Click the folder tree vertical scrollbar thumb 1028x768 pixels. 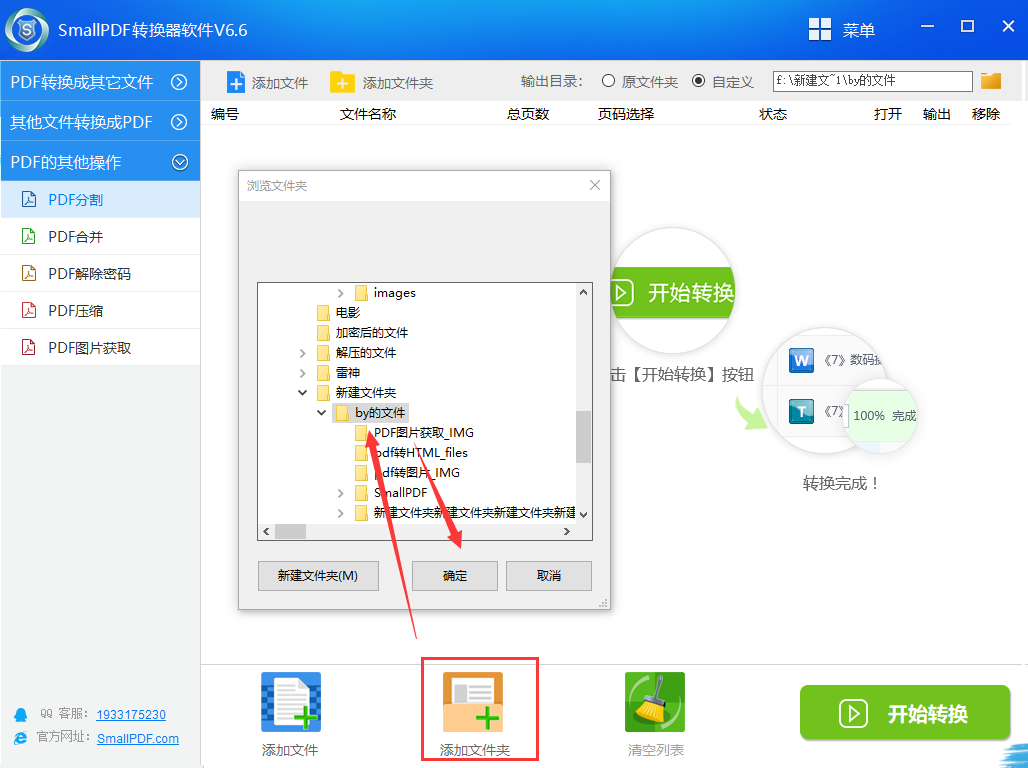click(583, 437)
